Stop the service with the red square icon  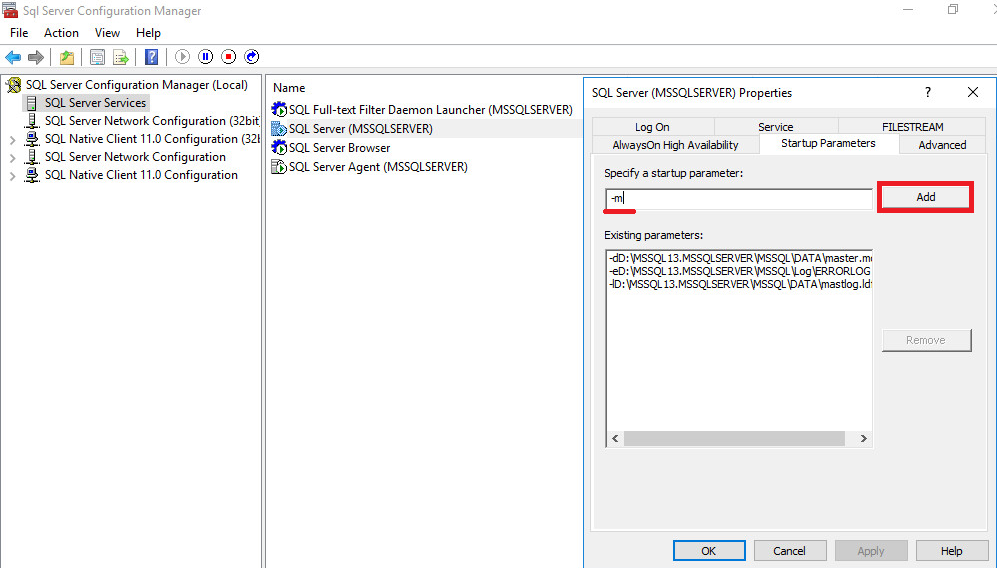click(229, 57)
